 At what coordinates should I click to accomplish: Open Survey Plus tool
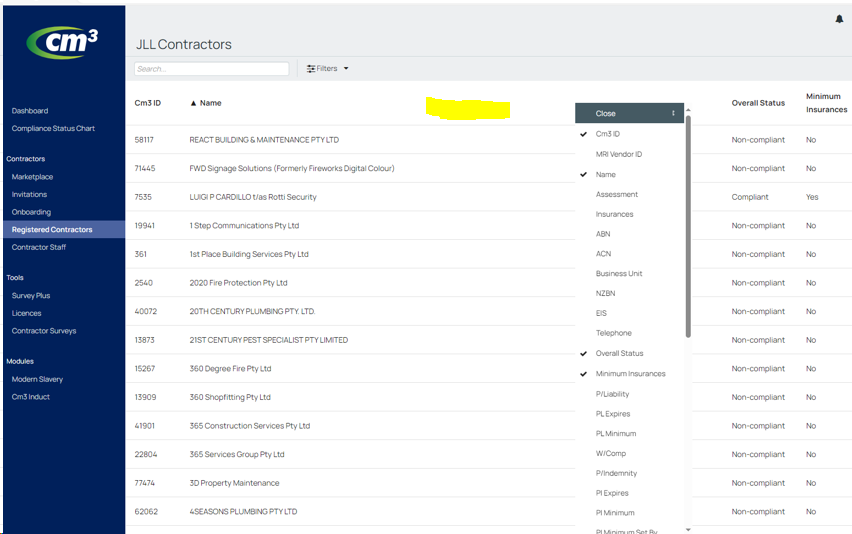(31, 296)
